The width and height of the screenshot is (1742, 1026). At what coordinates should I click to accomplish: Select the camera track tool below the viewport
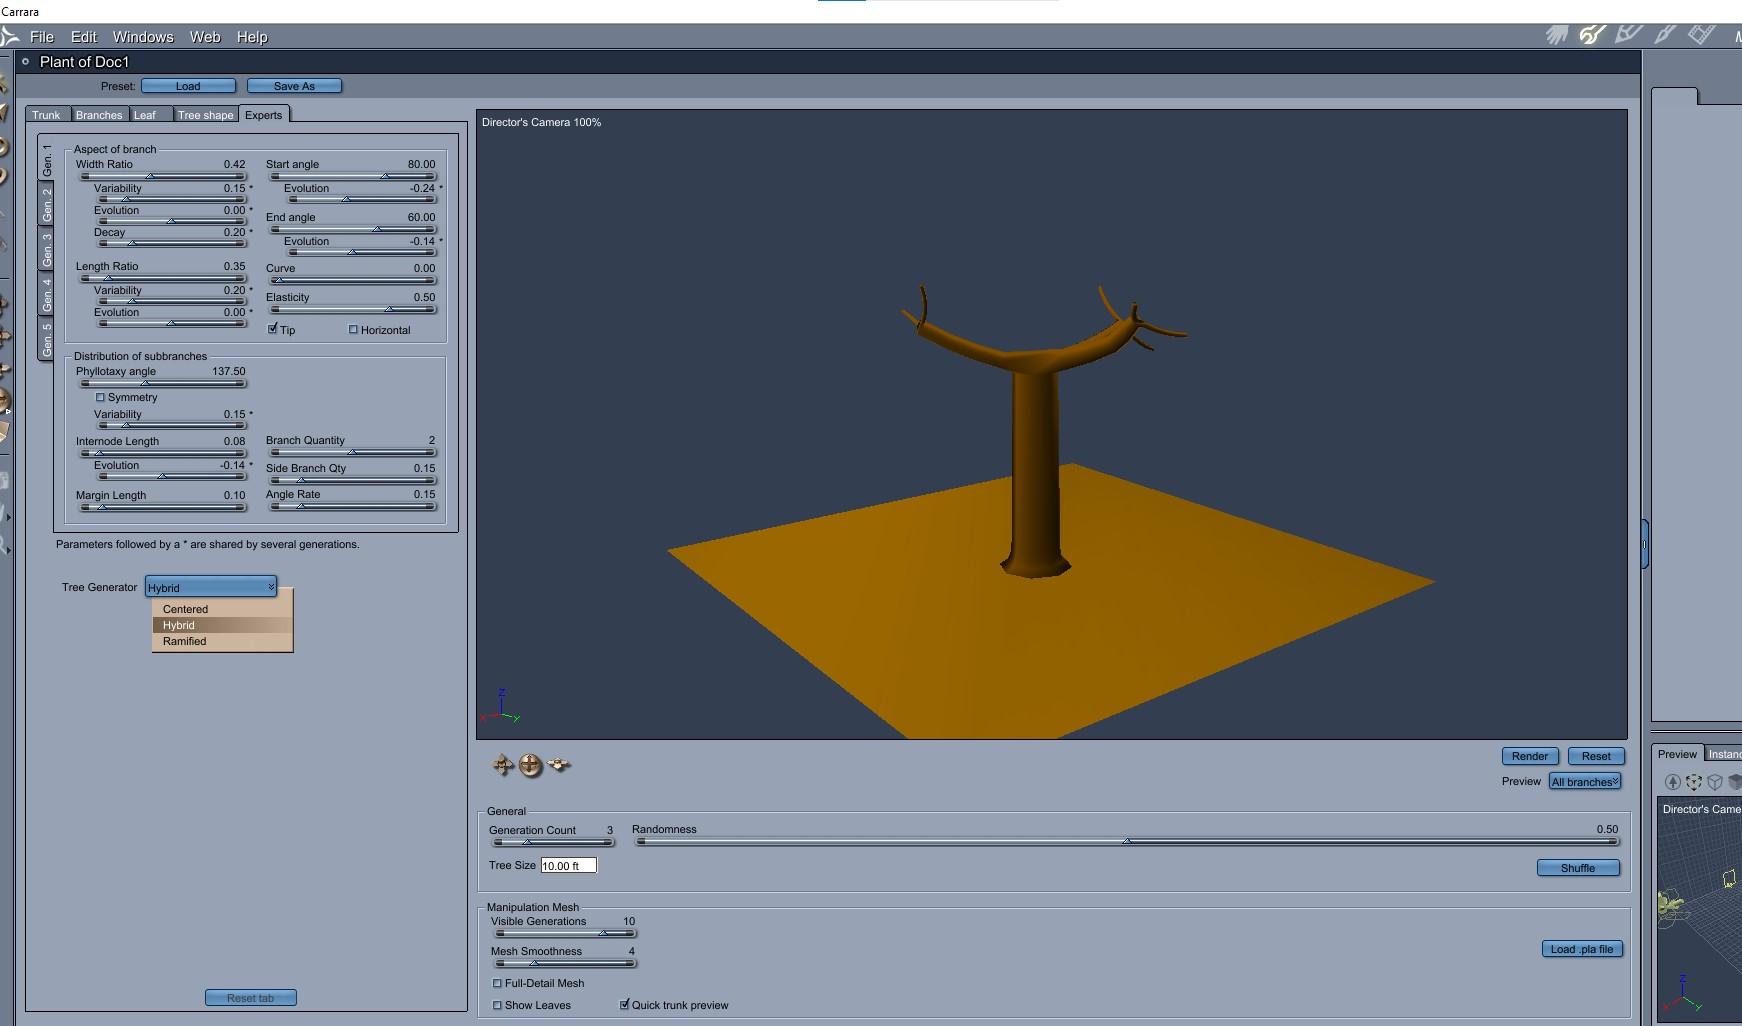(502, 766)
